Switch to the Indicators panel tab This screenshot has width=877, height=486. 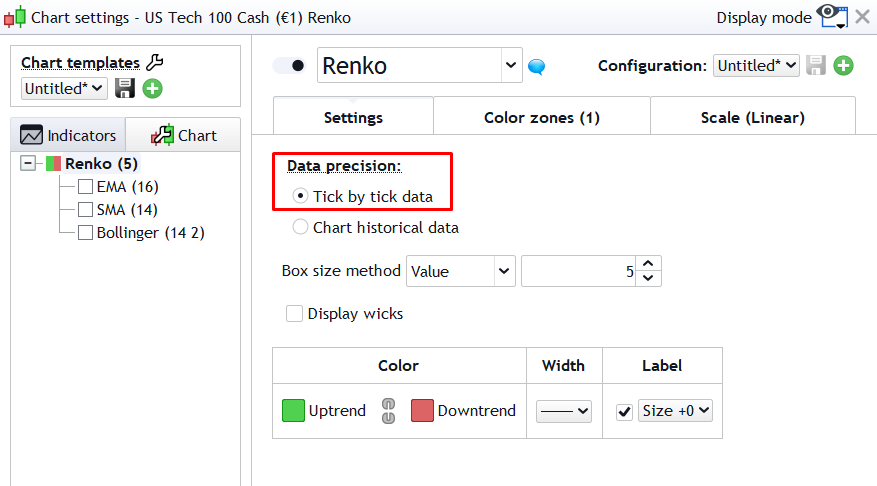coord(69,135)
